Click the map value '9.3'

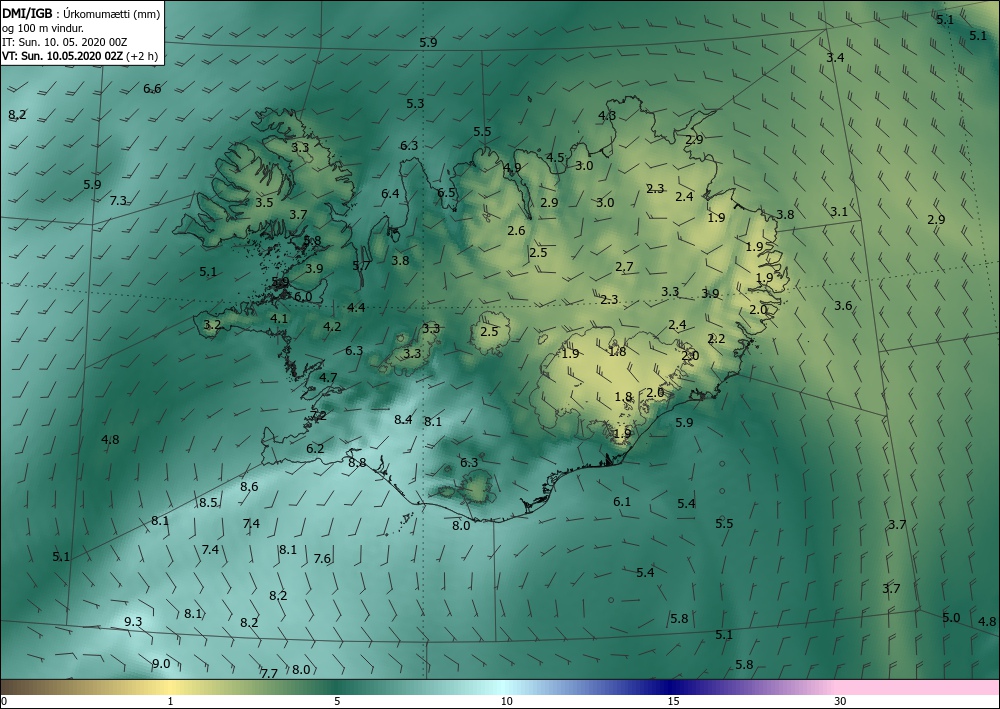tap(133, 622)
